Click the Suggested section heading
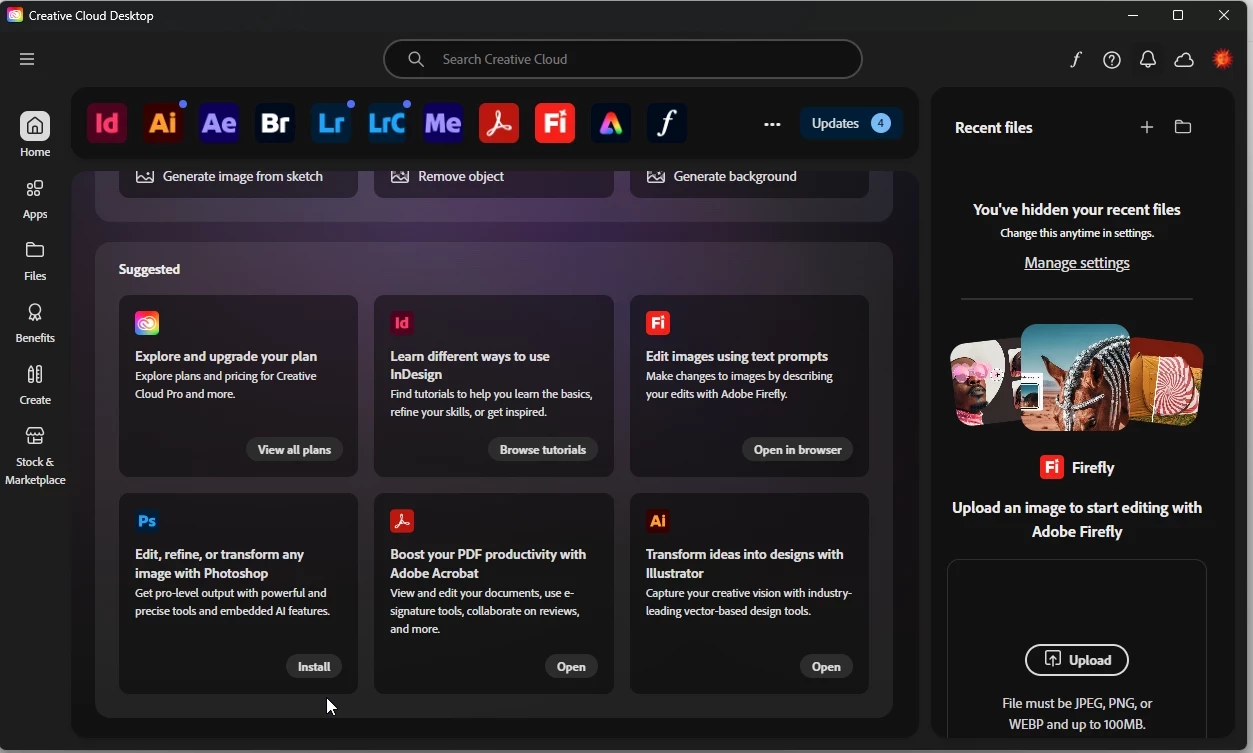Image resolution: width=1253 pixels, height=753 pixels. click(149, 269)
